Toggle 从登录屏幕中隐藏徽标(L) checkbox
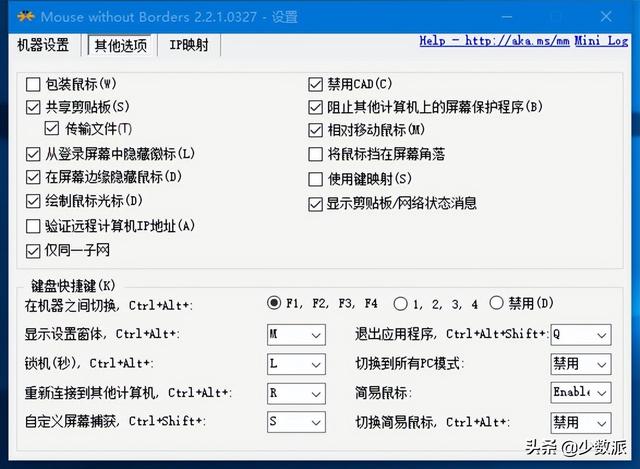Viewport: 640px width, 469px height. [x=33, y=154]
